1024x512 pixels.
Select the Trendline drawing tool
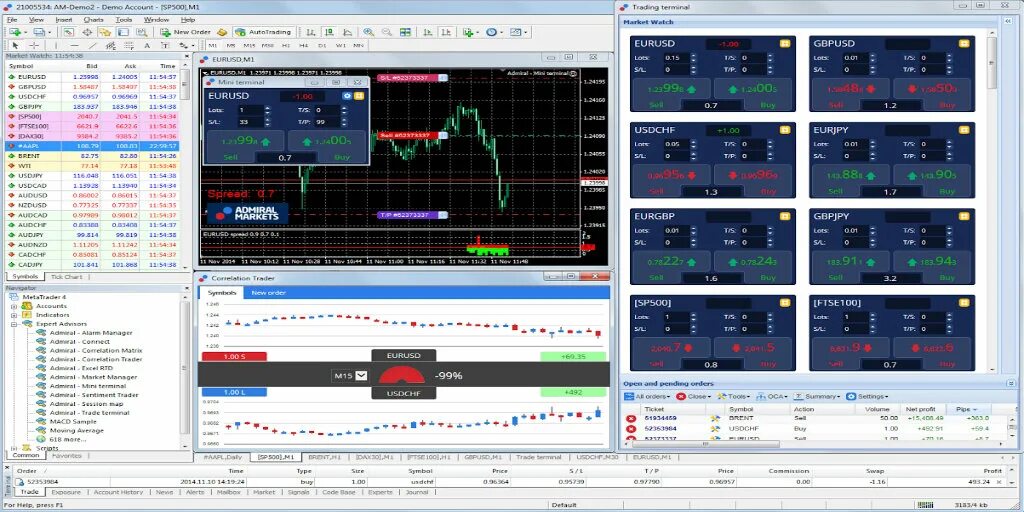(x=93, y=46)
